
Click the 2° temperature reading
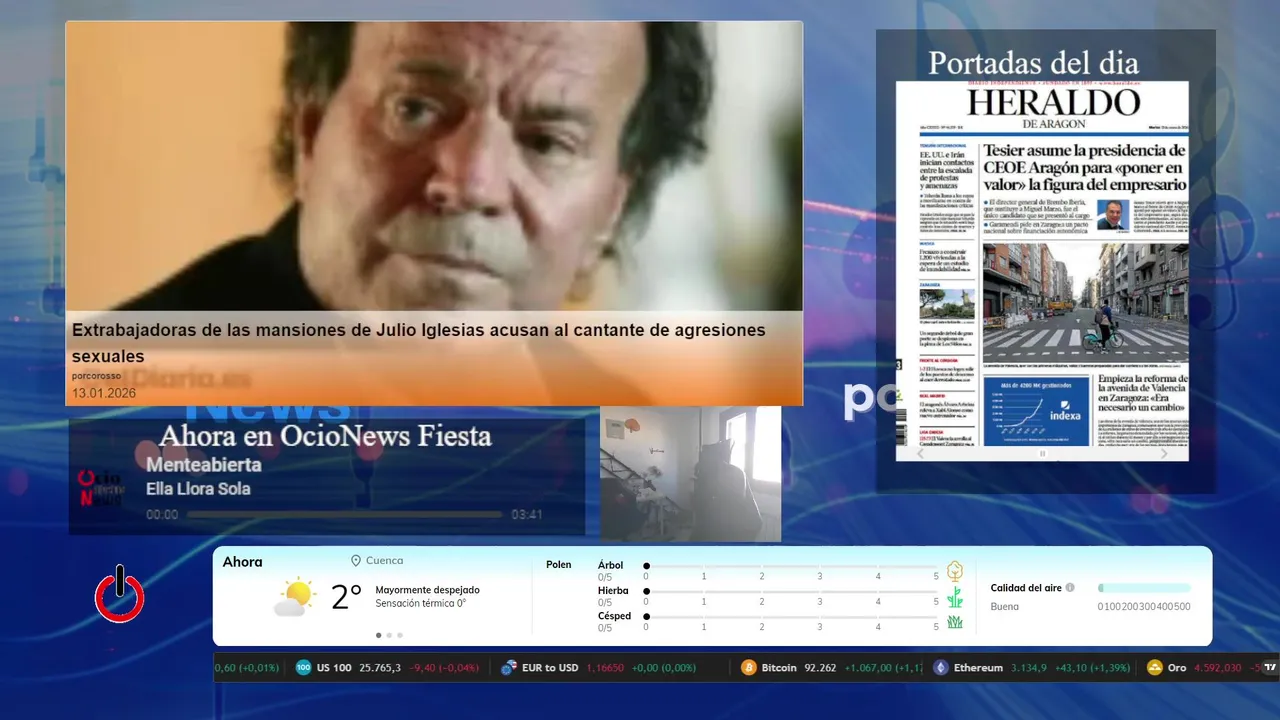[x=346, y=597]
